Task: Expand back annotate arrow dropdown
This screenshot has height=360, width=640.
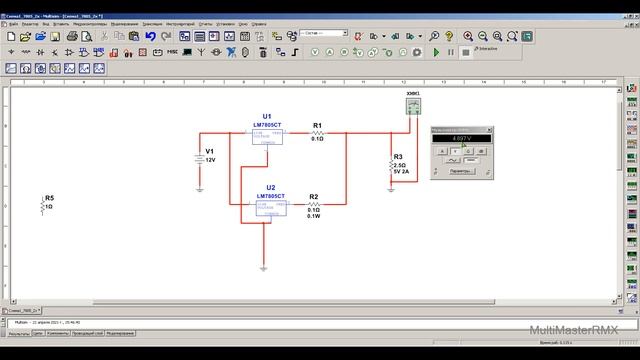Action: [384, 36]
